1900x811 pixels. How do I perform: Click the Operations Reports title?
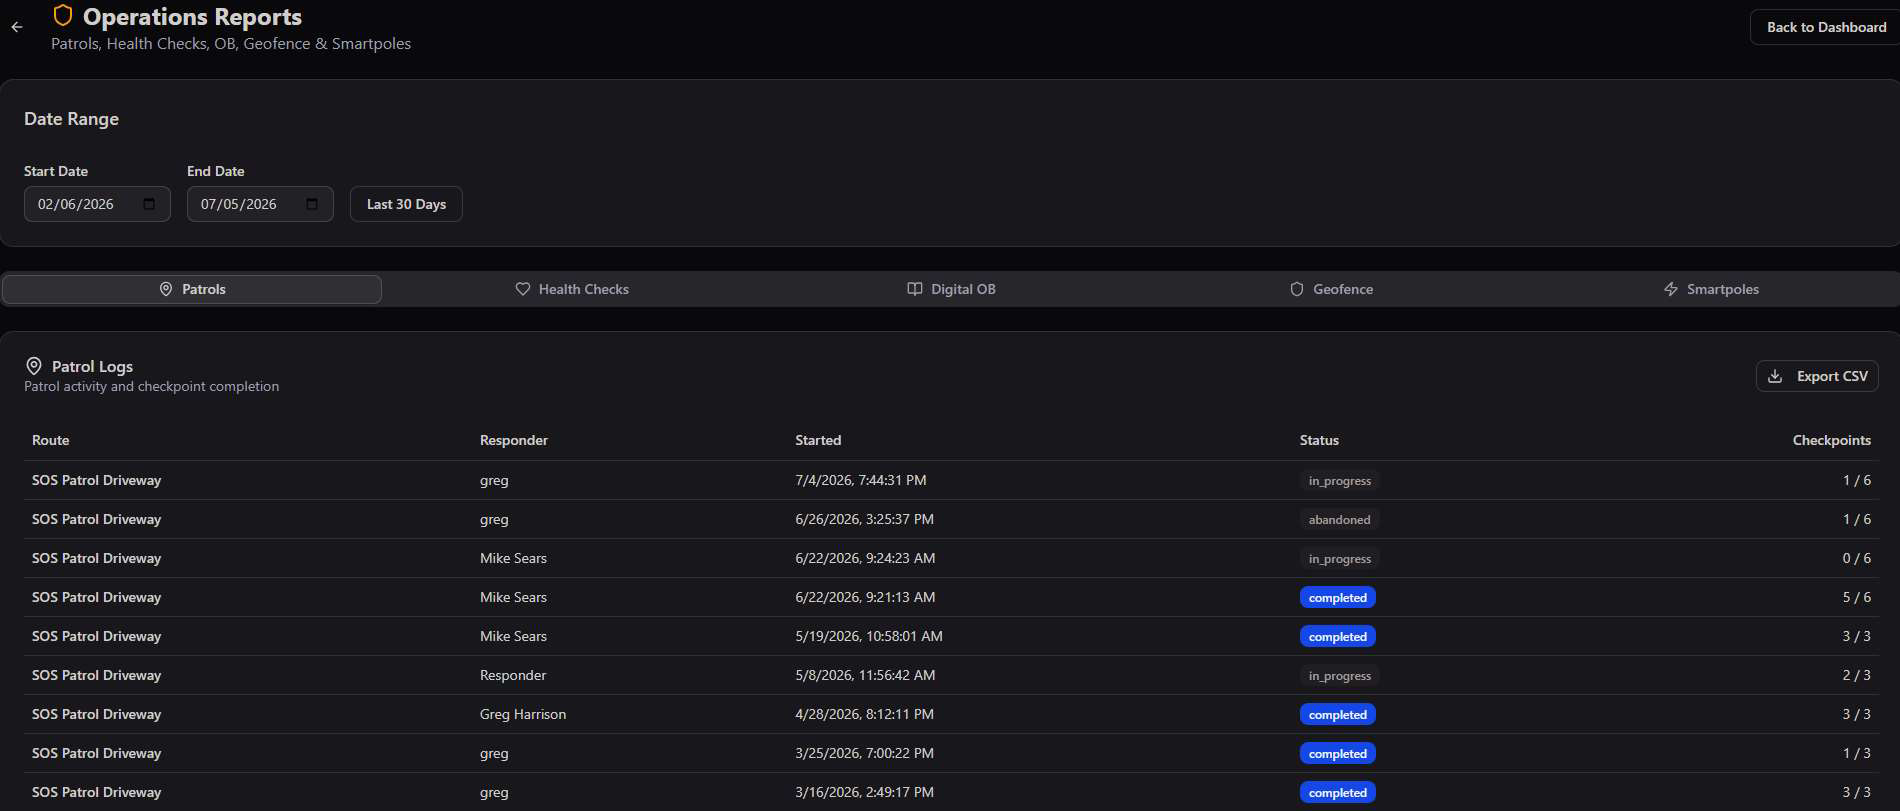[192, 17]
